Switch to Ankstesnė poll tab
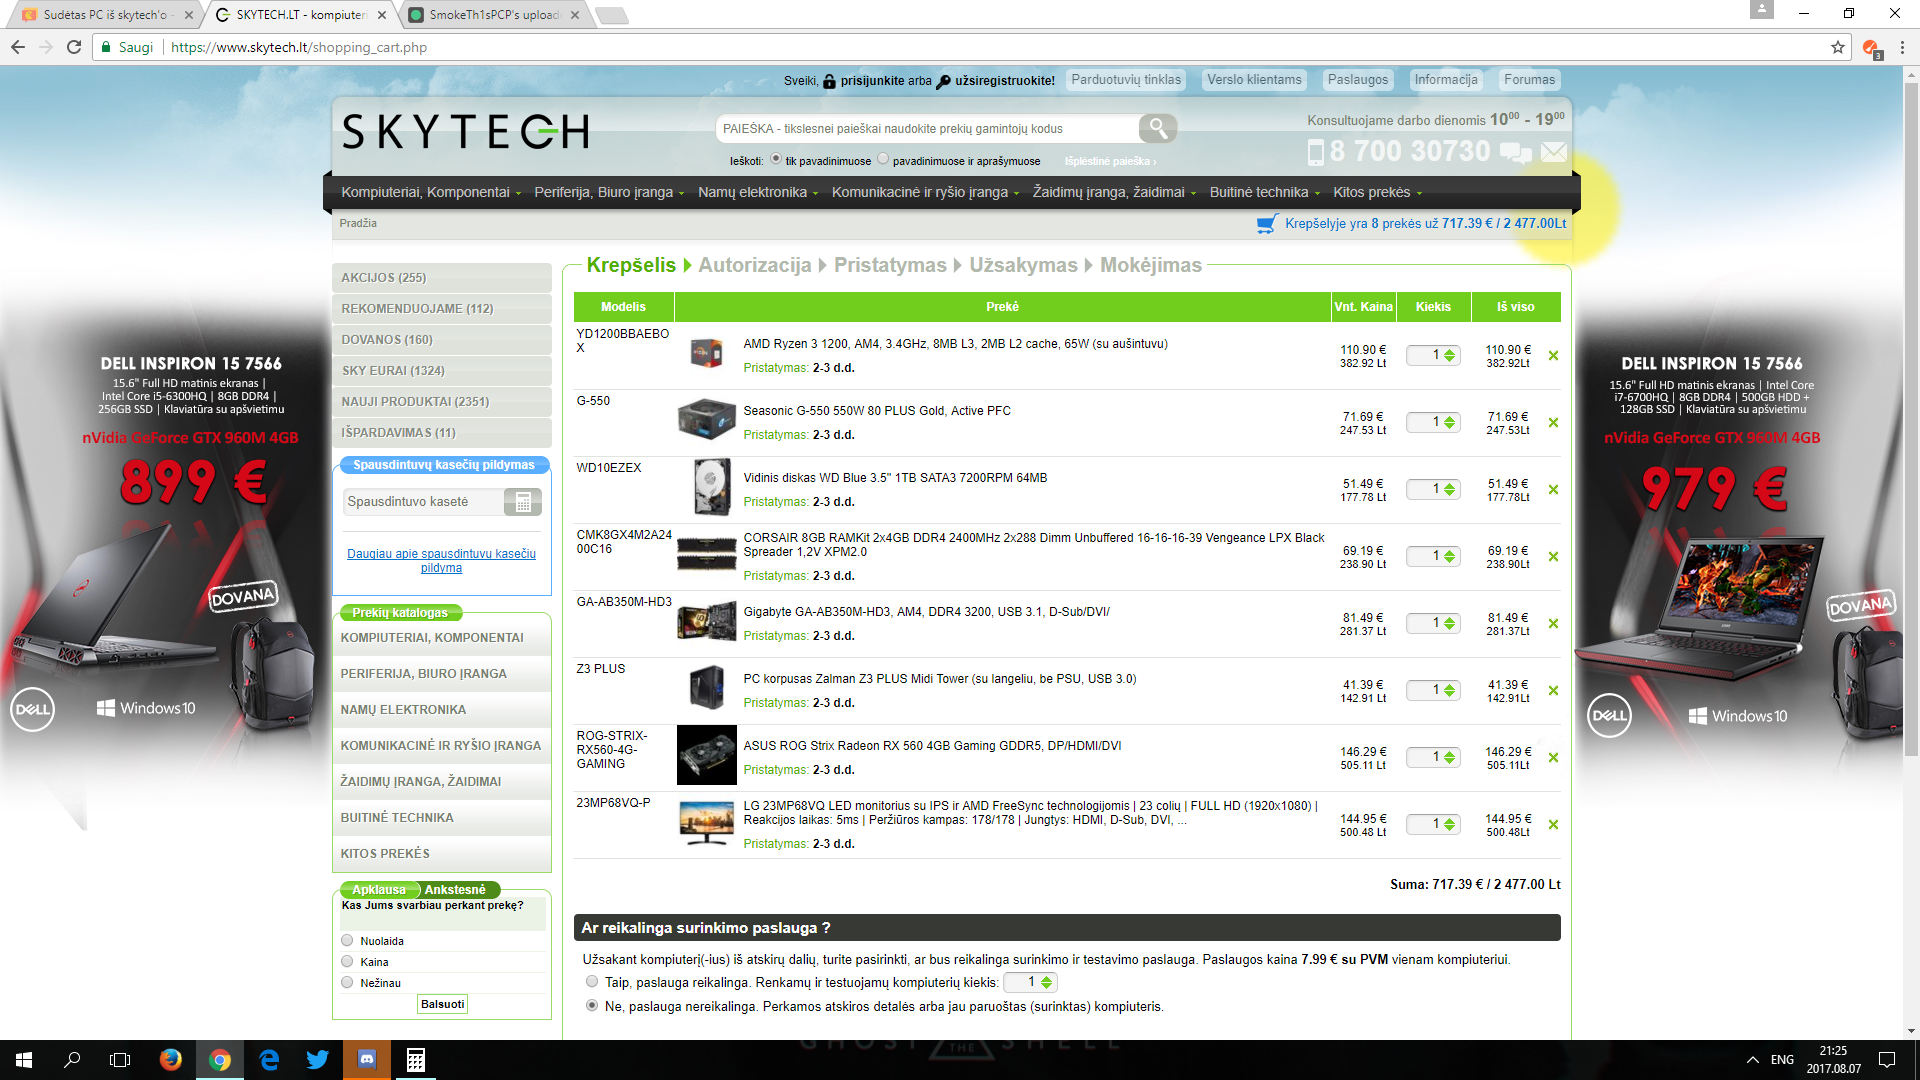Image resolution: width=1920 pixels, height=1080 pixels. tap(455, 890)
